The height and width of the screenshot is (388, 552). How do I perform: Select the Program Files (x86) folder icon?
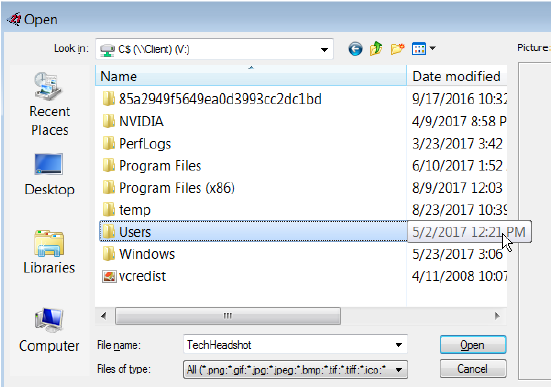coord(108,188)
